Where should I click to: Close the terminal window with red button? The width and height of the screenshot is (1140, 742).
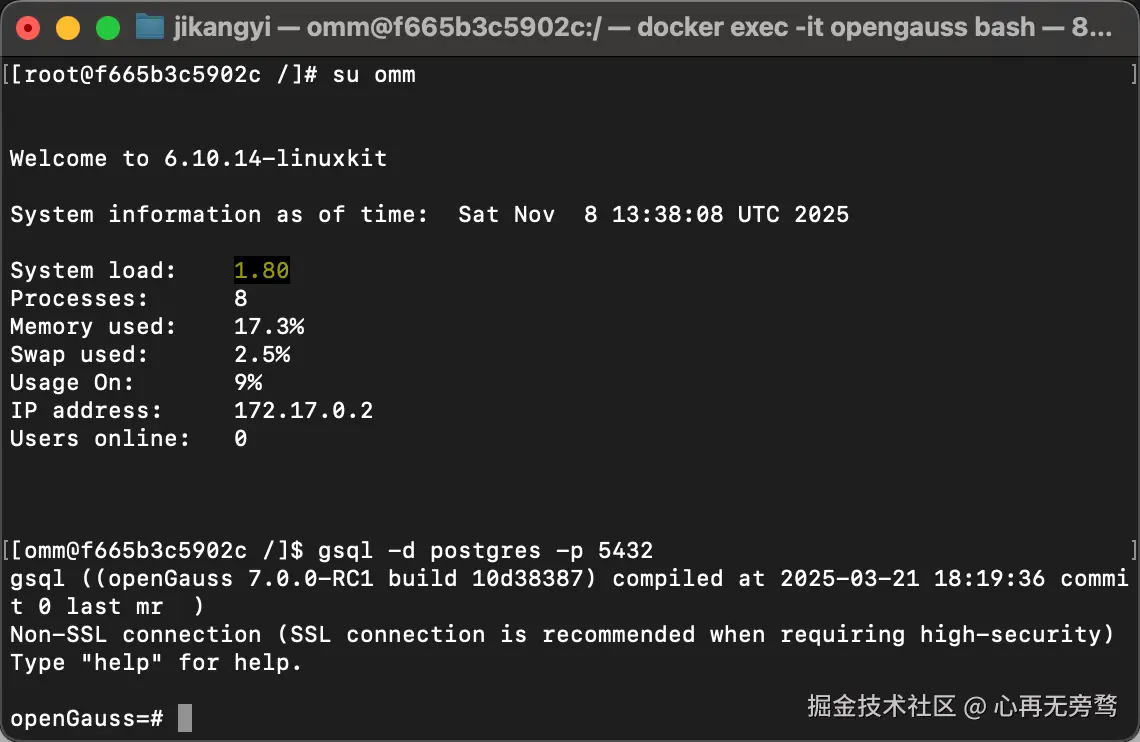(28, 28)
